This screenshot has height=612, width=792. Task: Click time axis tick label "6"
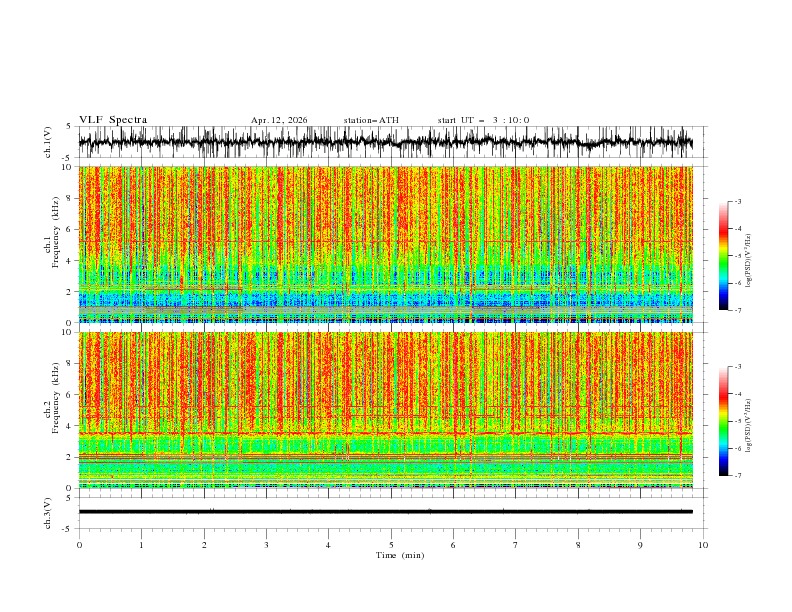point(453,545)
